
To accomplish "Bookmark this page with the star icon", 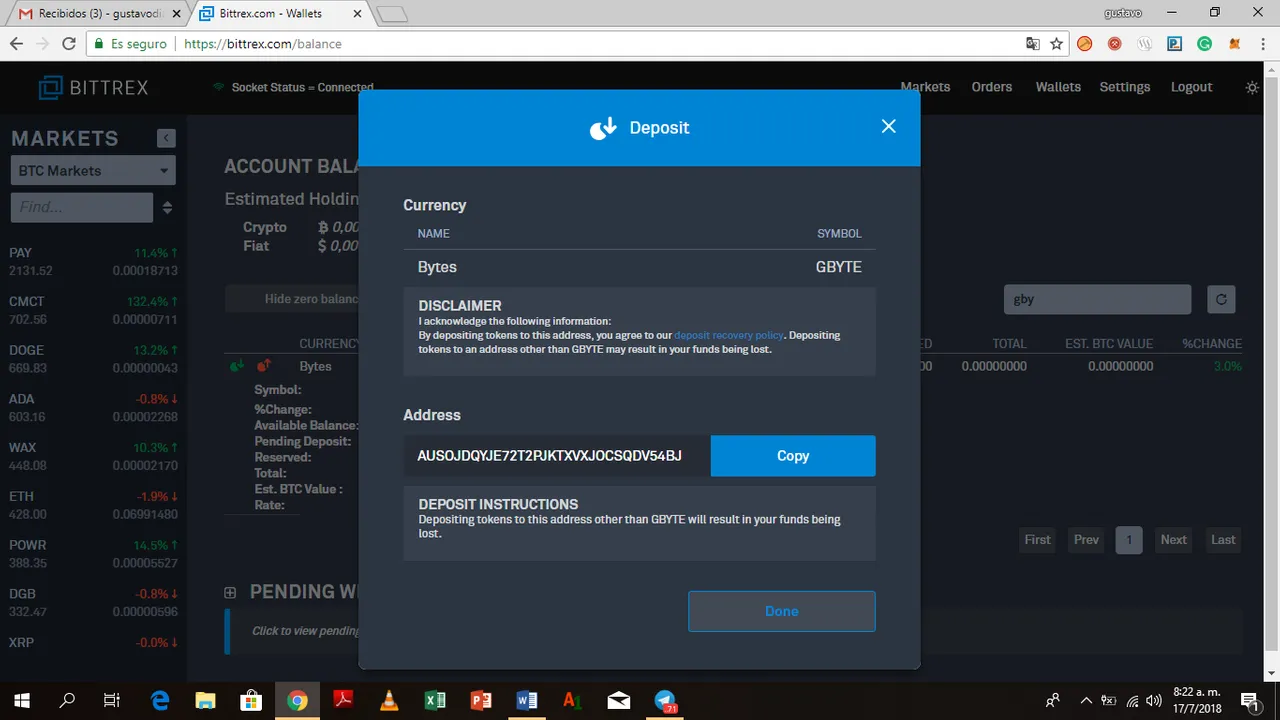I will [1056, 44].
